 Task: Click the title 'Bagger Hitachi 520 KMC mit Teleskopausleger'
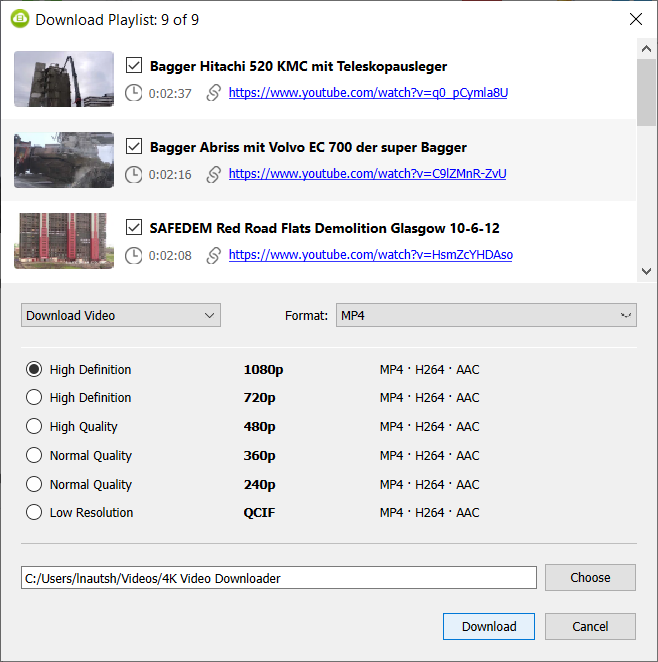click(x=298, y=66)
